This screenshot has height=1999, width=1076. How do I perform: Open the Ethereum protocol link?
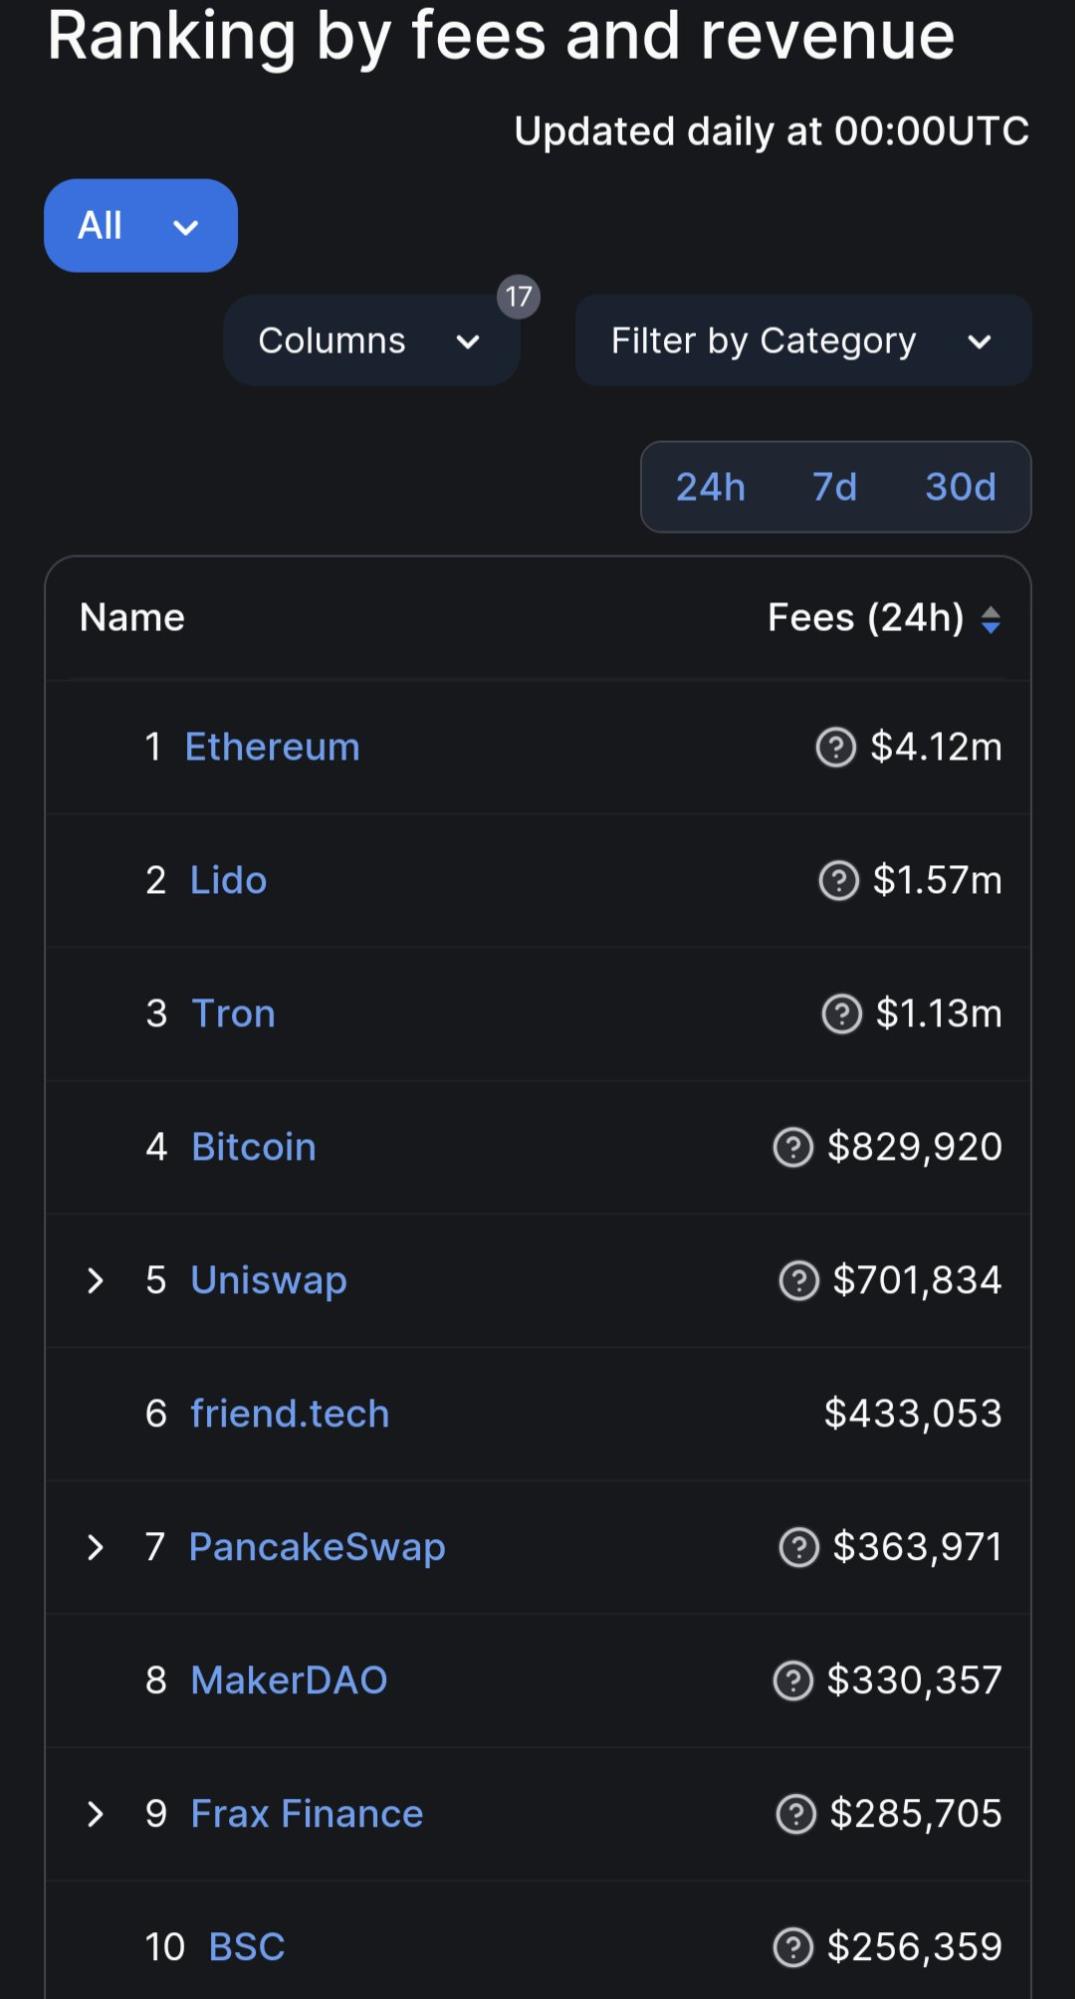[272, 747]
